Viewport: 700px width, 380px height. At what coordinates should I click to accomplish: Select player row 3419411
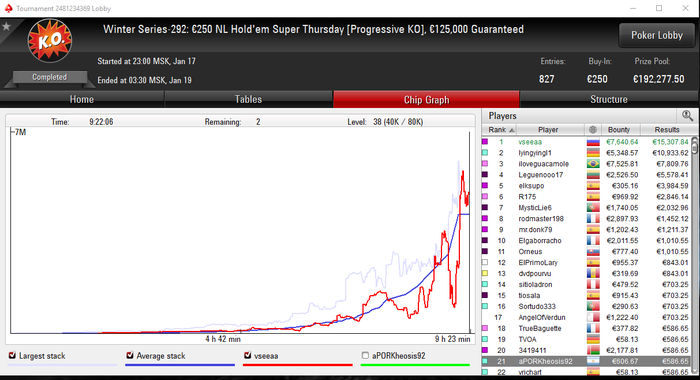point(587,350)
